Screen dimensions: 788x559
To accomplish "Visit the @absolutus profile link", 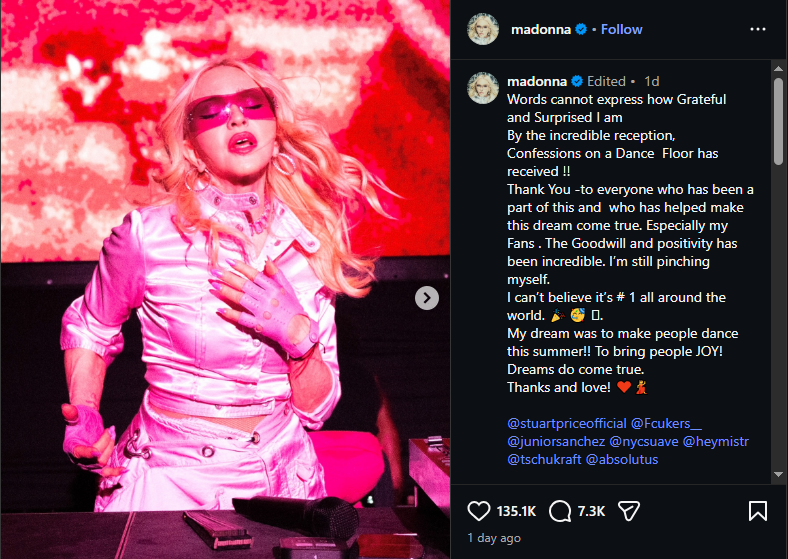I will [622, 459].
